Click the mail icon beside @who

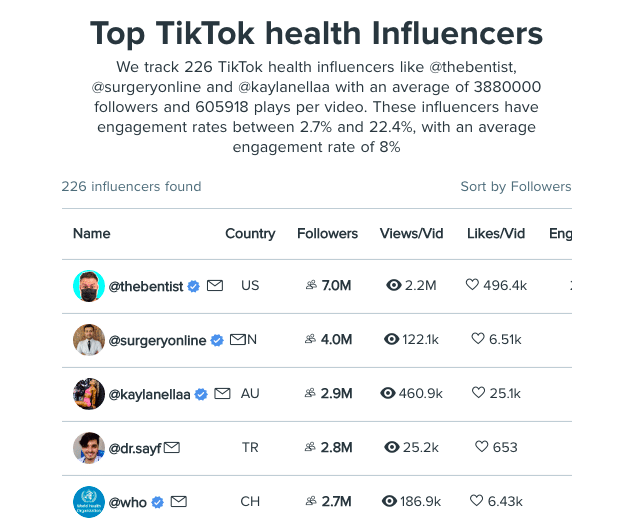tap(179, 502)
